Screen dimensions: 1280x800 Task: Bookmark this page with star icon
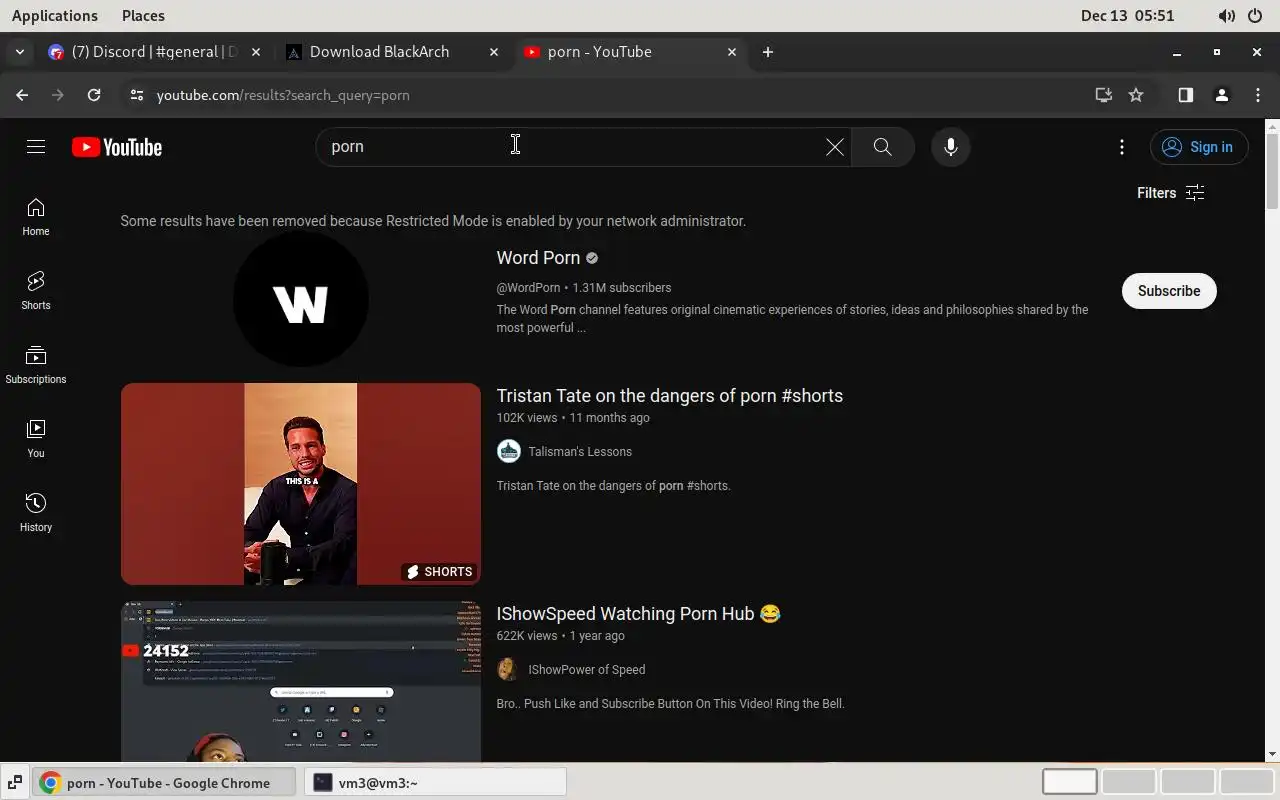point(1136,95)
